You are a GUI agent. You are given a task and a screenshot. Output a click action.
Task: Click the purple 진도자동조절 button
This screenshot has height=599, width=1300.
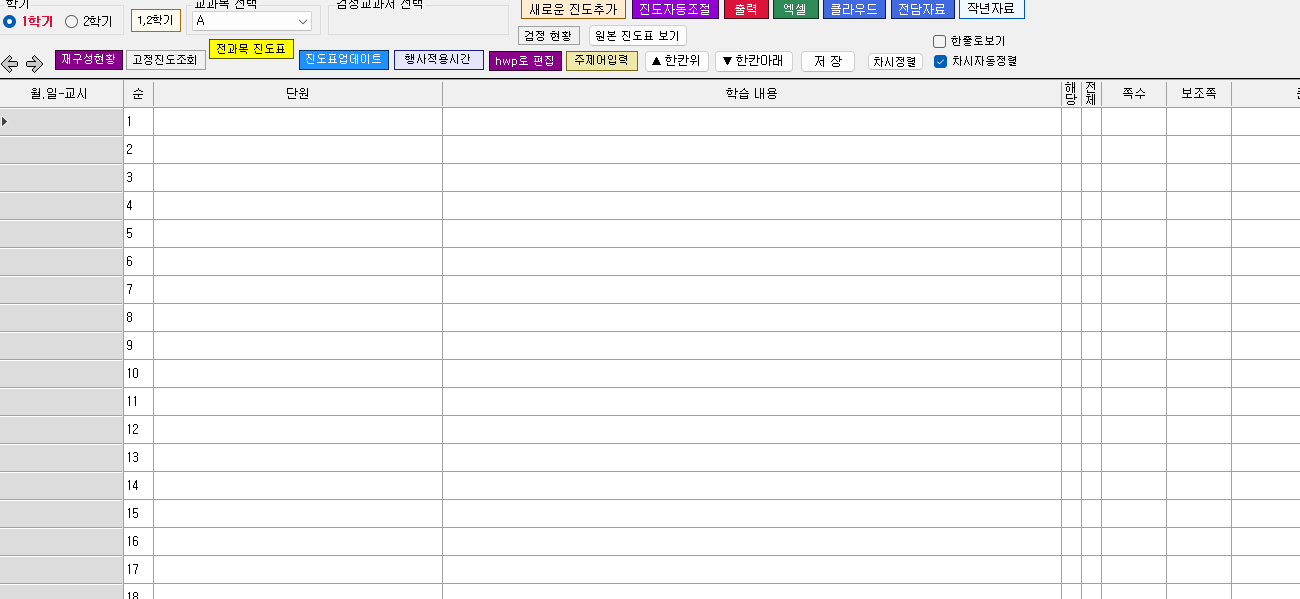pos(674,9)
